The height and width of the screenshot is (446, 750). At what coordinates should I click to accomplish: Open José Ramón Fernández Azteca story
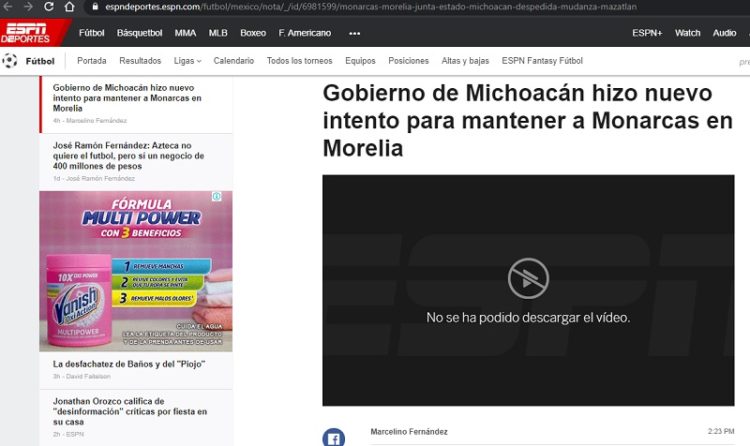pyautogui.click(x=129, y=156)
